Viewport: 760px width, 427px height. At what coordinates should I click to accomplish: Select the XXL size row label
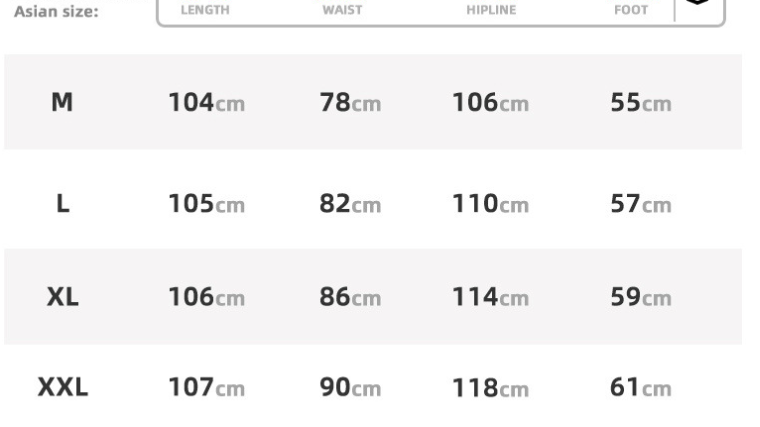coord(62,388)
